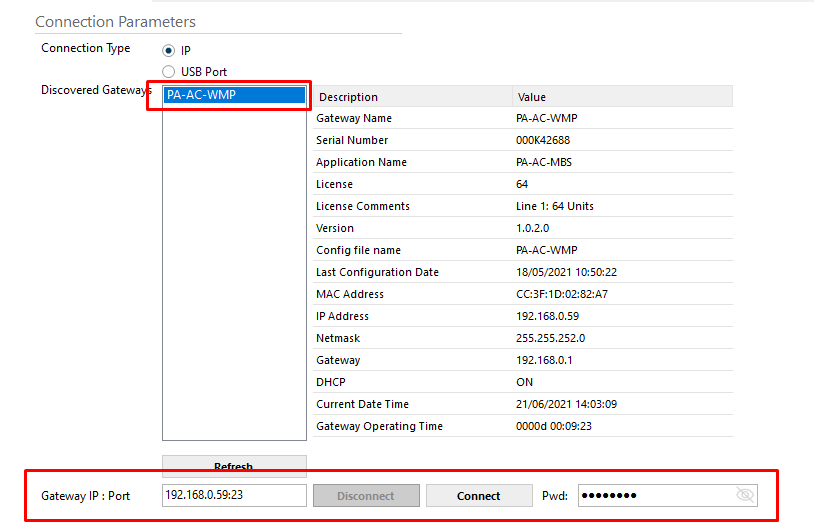The height and width of the screenshot is (532, 814).
Task: Select the USB Port radio button
Action: click(168, 72)
